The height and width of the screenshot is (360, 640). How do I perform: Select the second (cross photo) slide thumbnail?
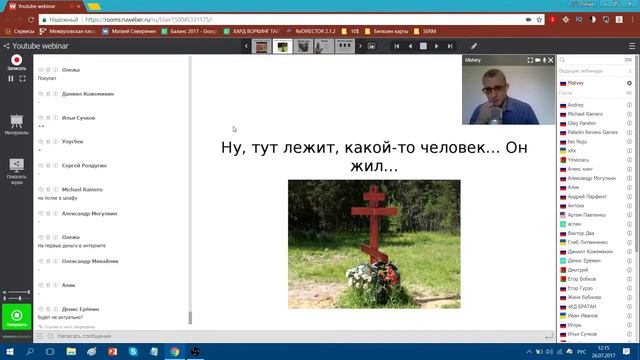[x=282, y=46]
